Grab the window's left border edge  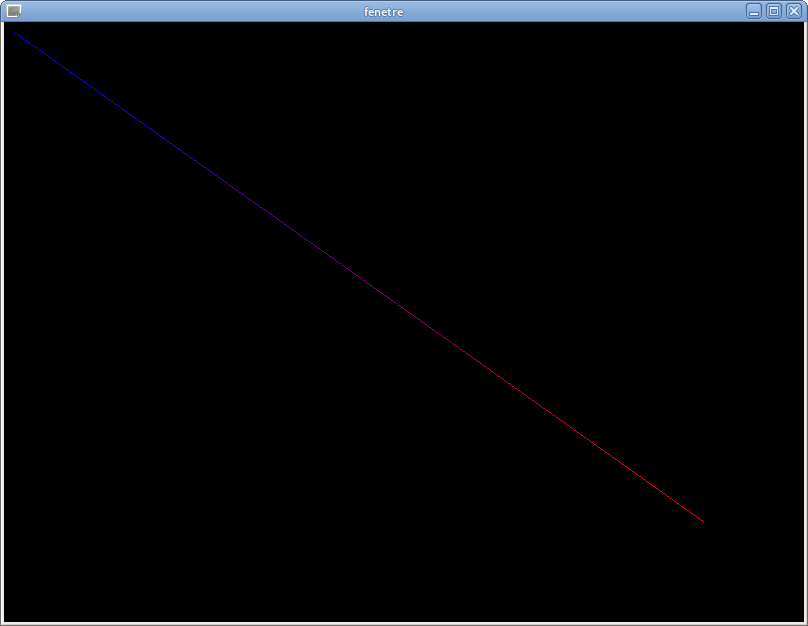(2, 320)
